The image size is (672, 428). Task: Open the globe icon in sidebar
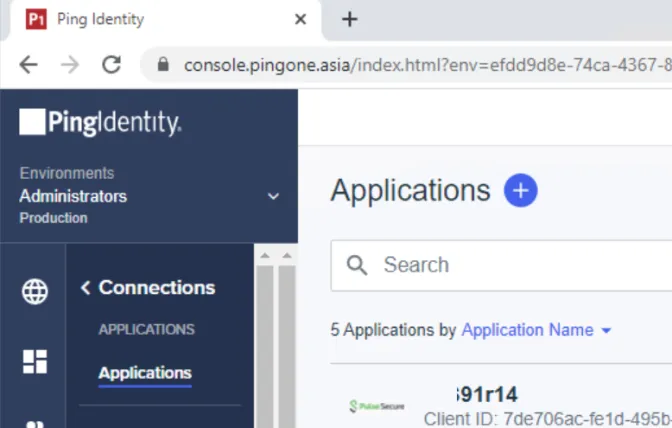click(x=35, y=291)
